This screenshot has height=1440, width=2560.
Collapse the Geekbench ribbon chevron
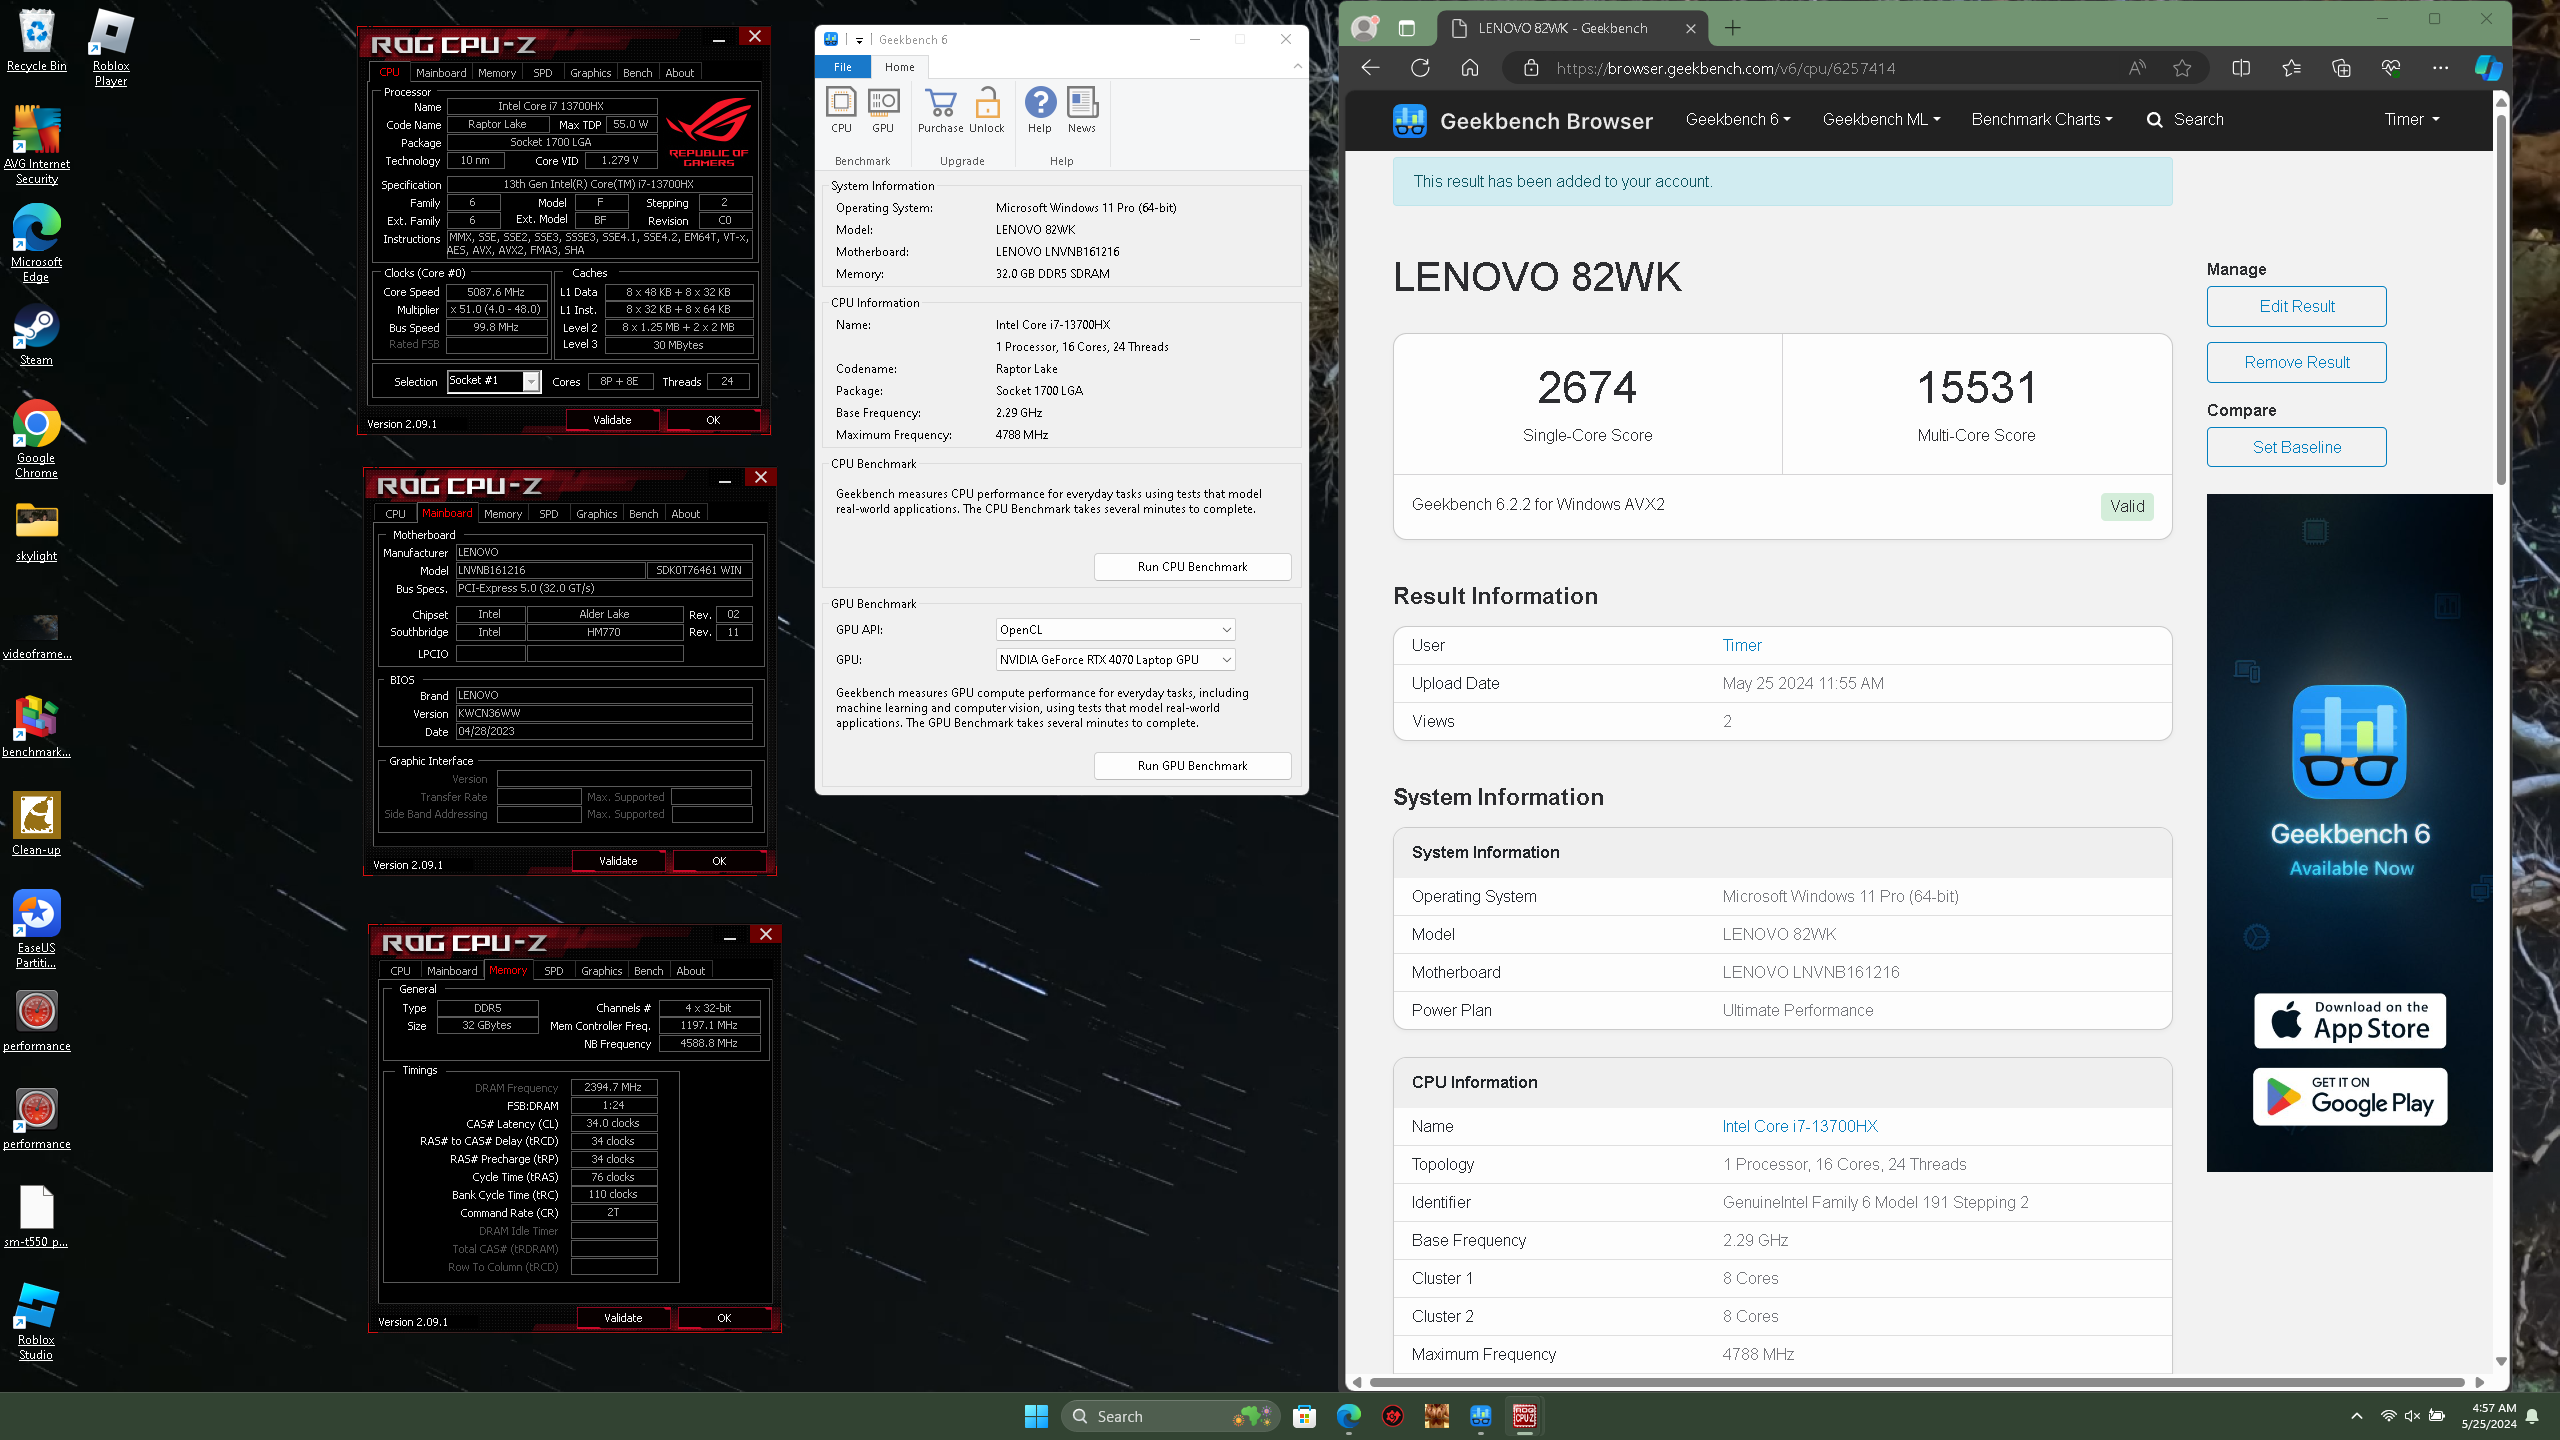tap(1297, 66)
